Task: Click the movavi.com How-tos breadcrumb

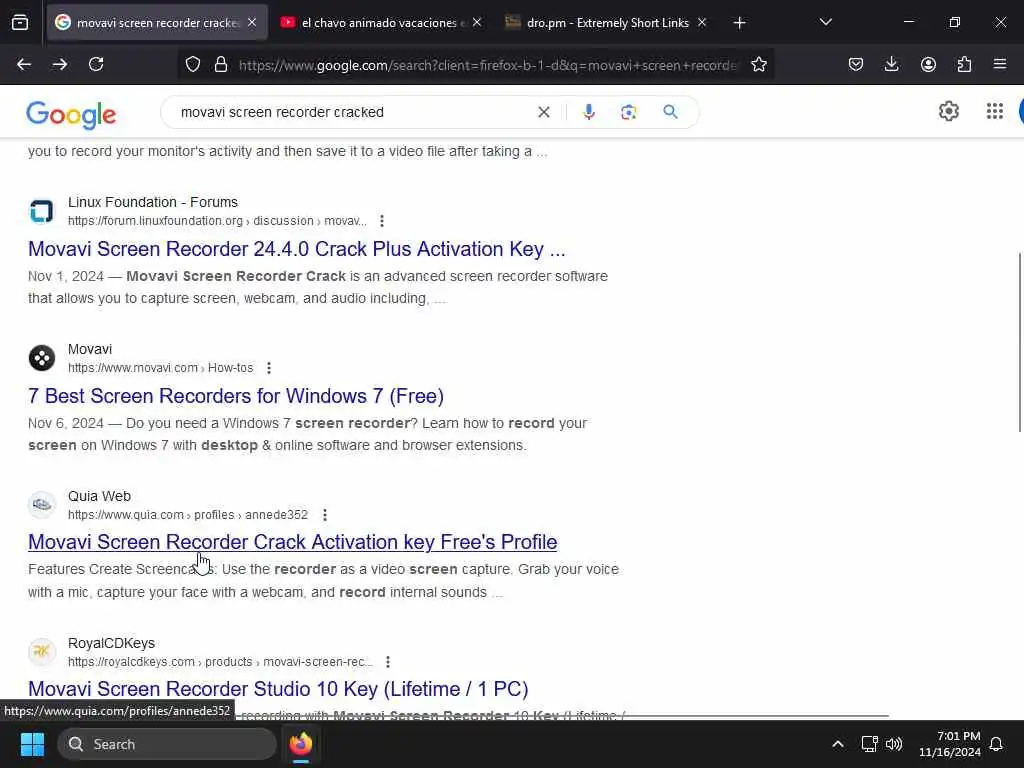Action: point(161,368)
